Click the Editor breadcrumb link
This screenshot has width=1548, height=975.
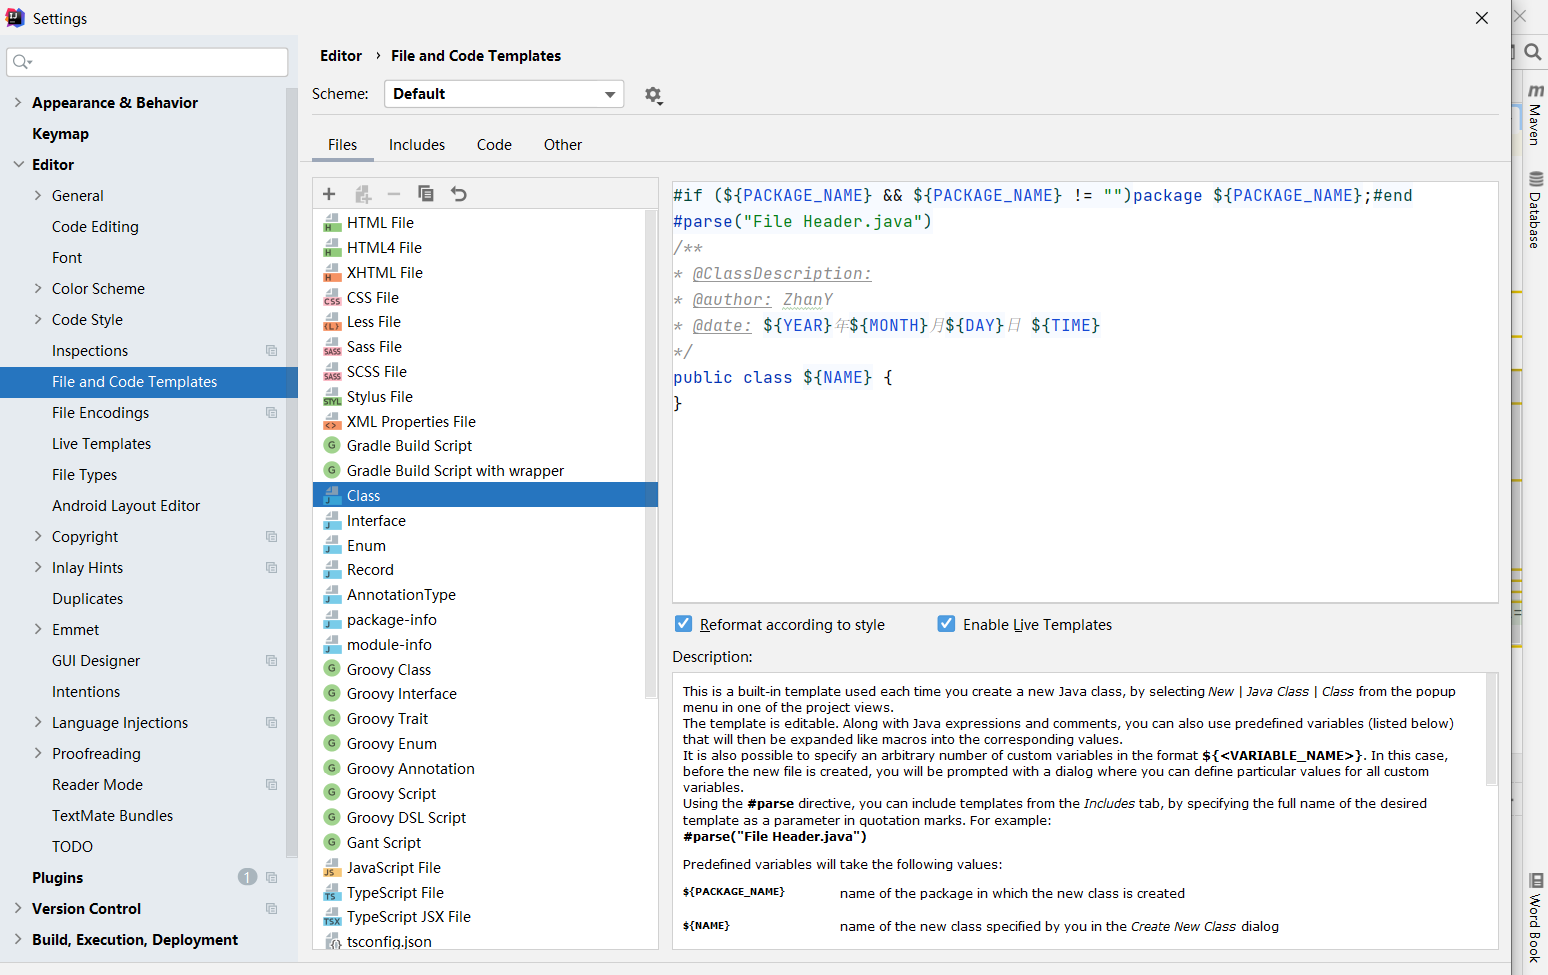(x=341, y=56)
